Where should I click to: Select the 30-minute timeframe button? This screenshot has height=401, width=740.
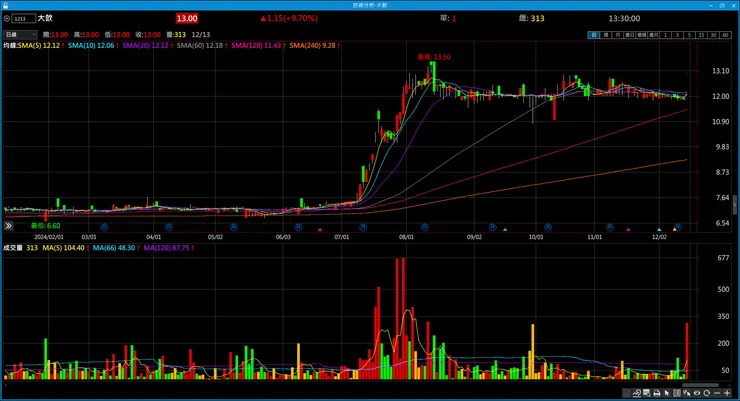pos(713,35)
